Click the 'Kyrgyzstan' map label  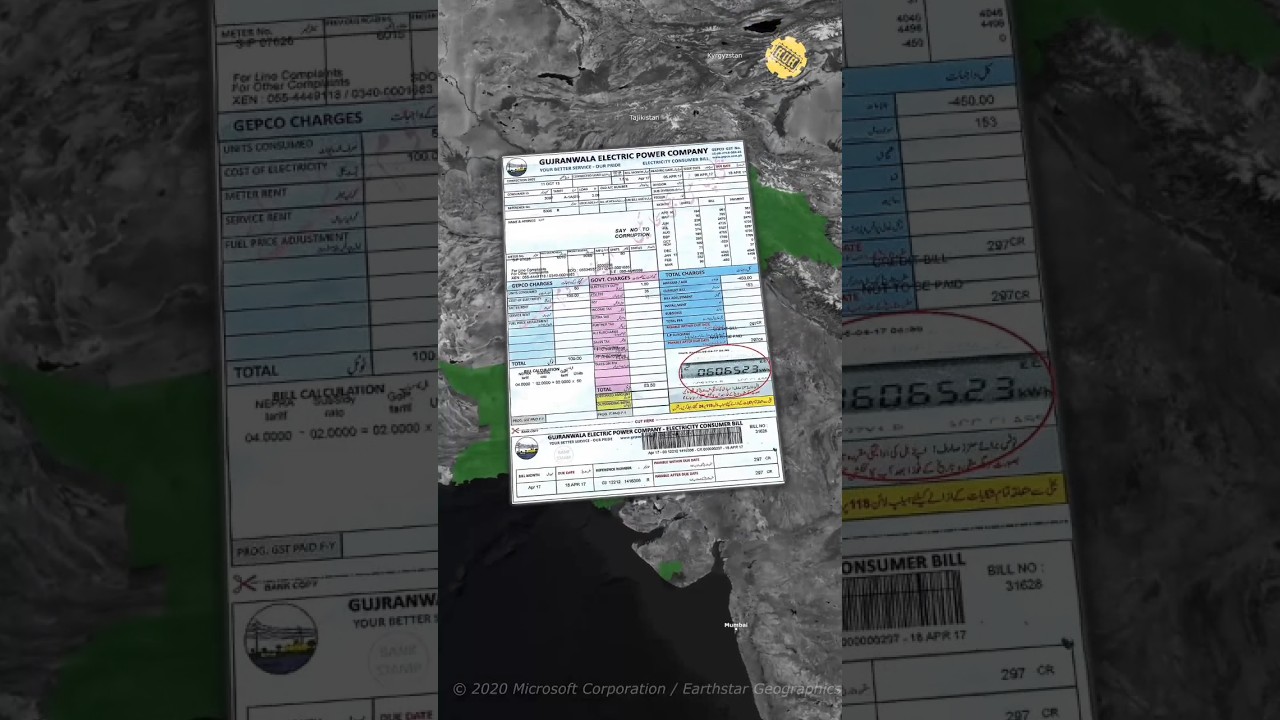coord(725,56)
